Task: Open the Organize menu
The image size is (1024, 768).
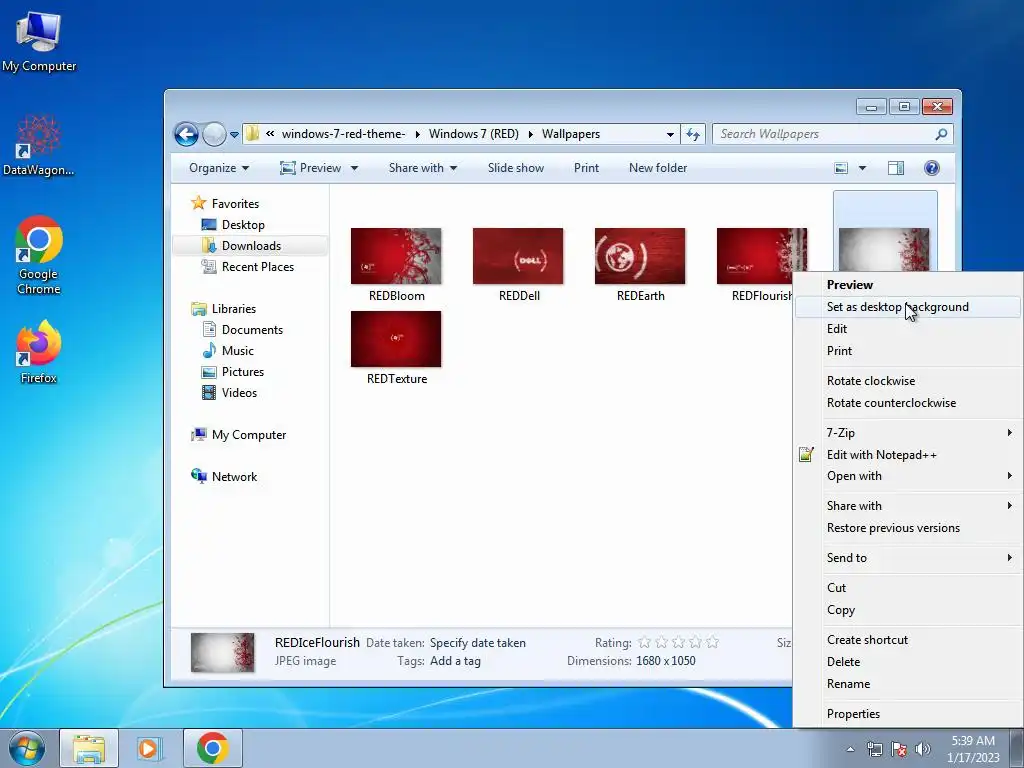Action: [219, 168]
